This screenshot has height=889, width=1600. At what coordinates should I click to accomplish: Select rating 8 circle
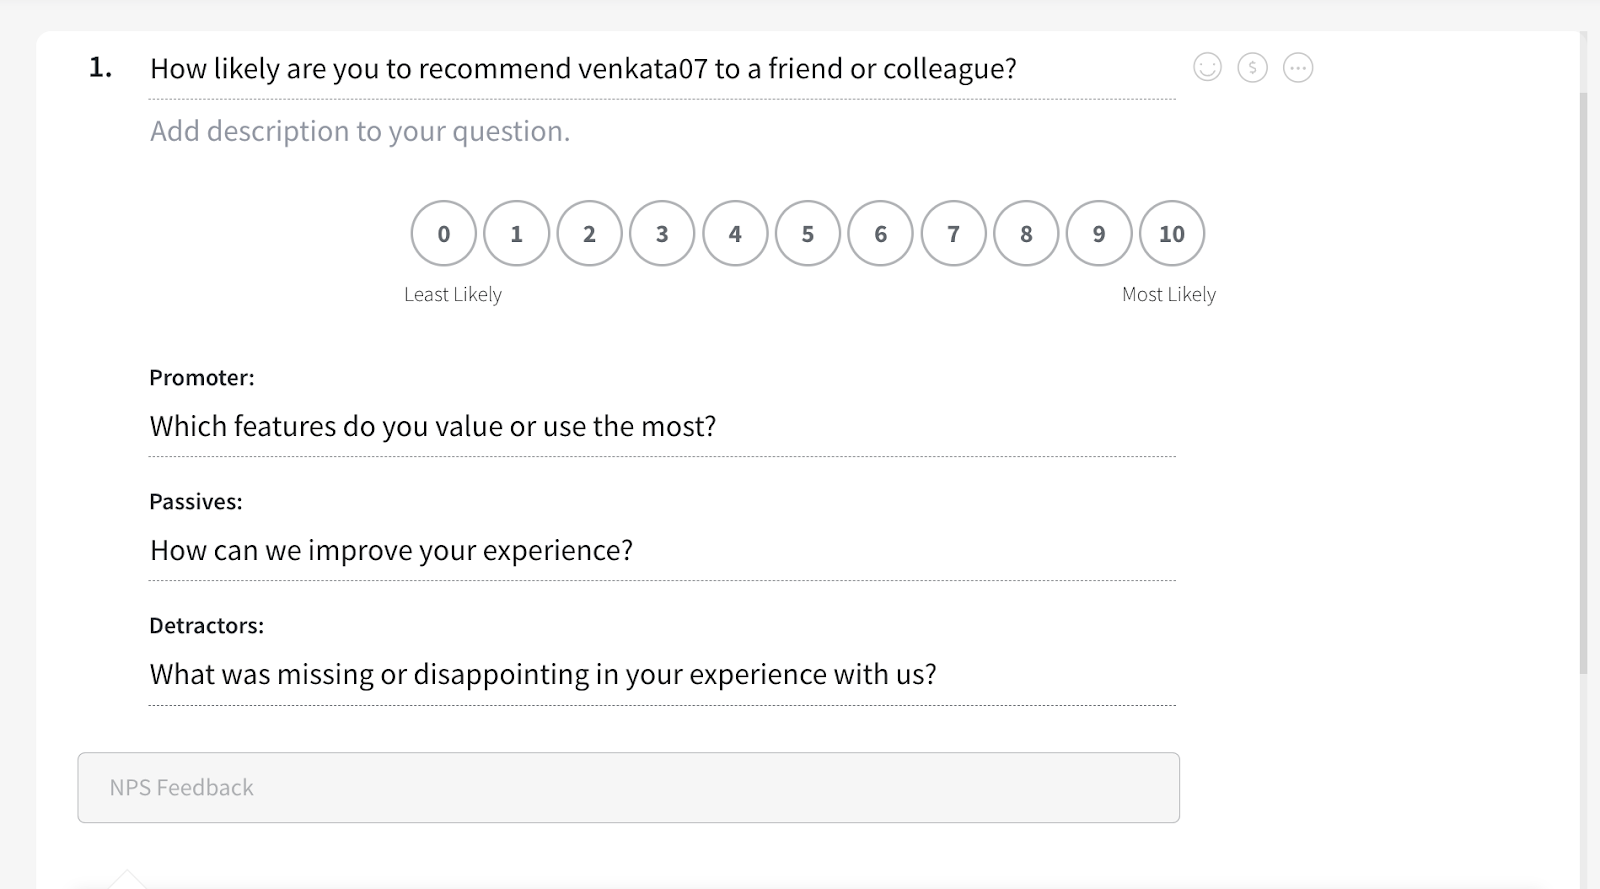click(x=1026, y=233)
